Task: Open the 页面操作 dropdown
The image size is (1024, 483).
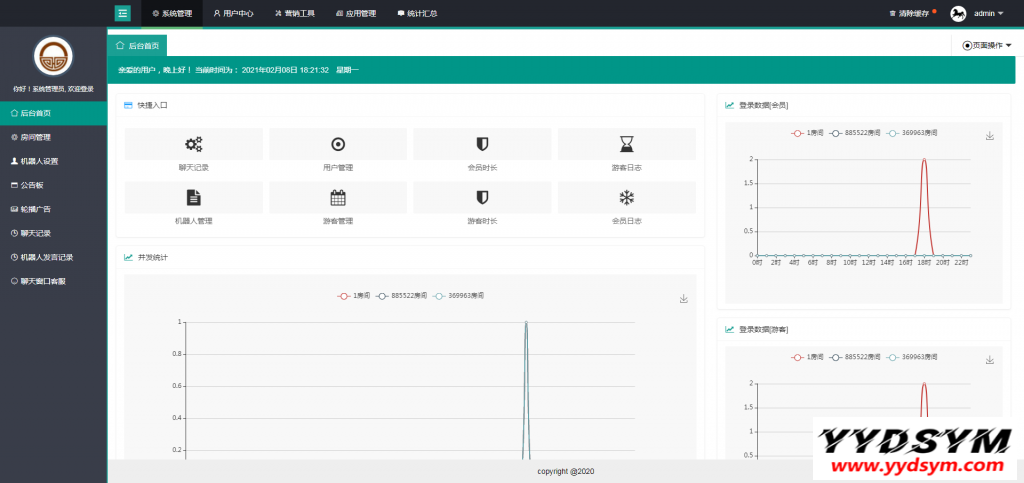Action: point(987,45)
